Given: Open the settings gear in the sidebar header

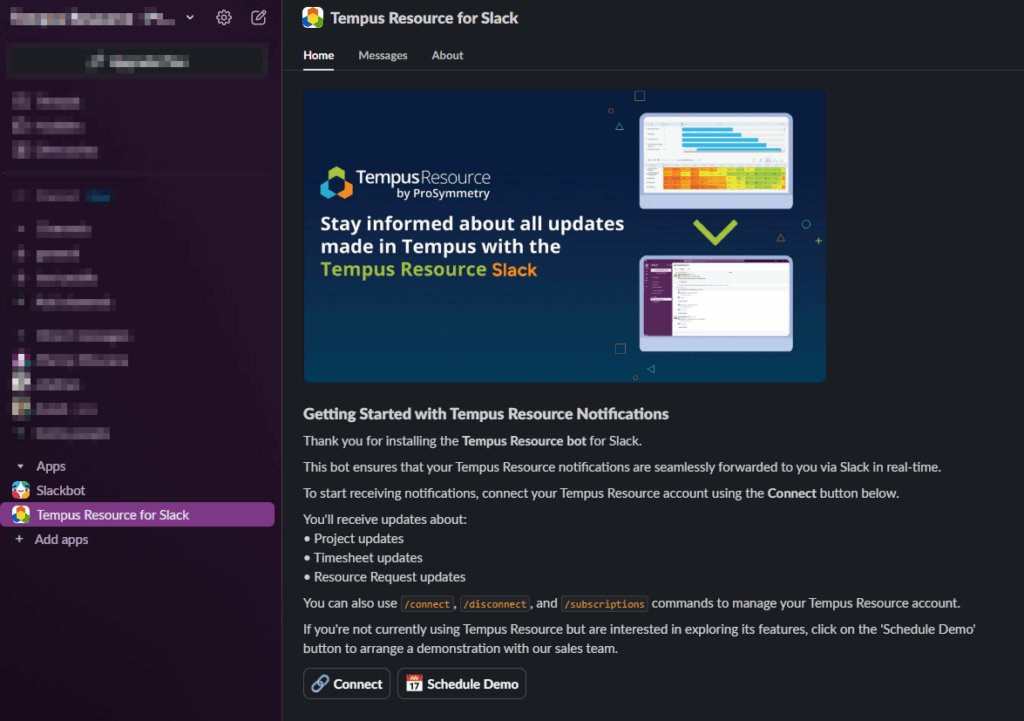Looking at the screenshot, I should pyautogui.click(x=224, y=17).
